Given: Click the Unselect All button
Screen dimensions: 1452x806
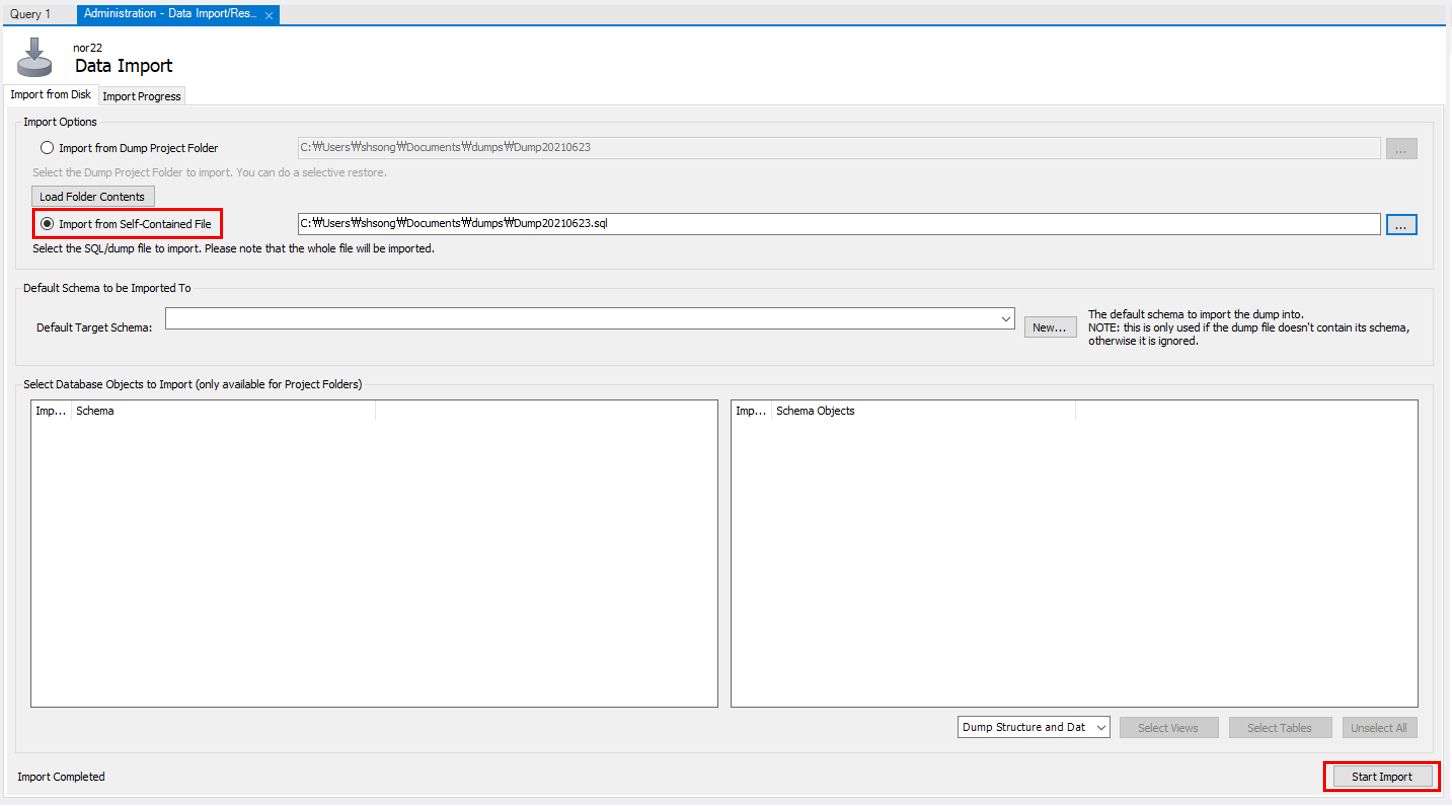Looking at the screenshot, I should pos(1379,727).
